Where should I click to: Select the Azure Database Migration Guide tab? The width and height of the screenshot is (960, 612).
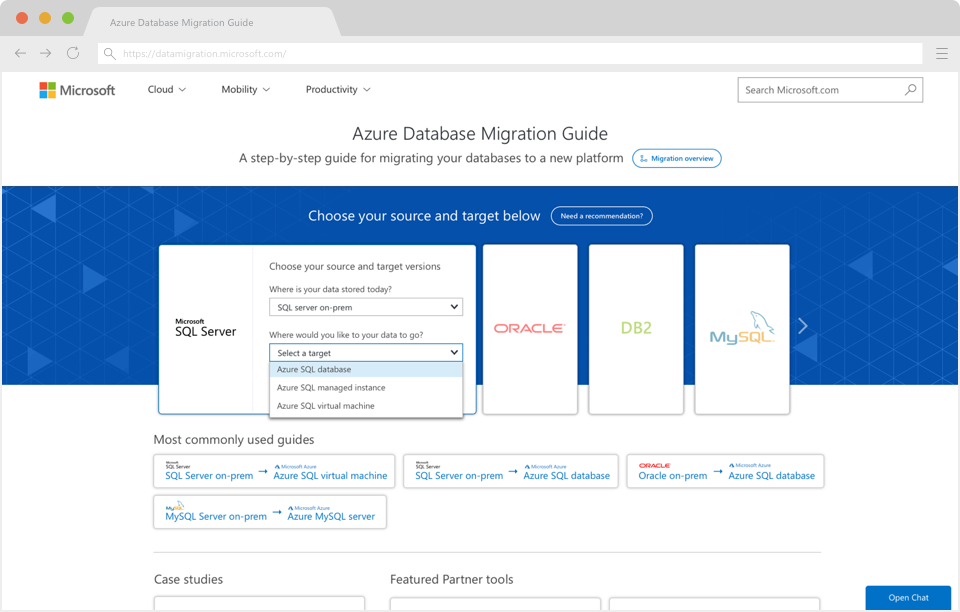point(211,23)
